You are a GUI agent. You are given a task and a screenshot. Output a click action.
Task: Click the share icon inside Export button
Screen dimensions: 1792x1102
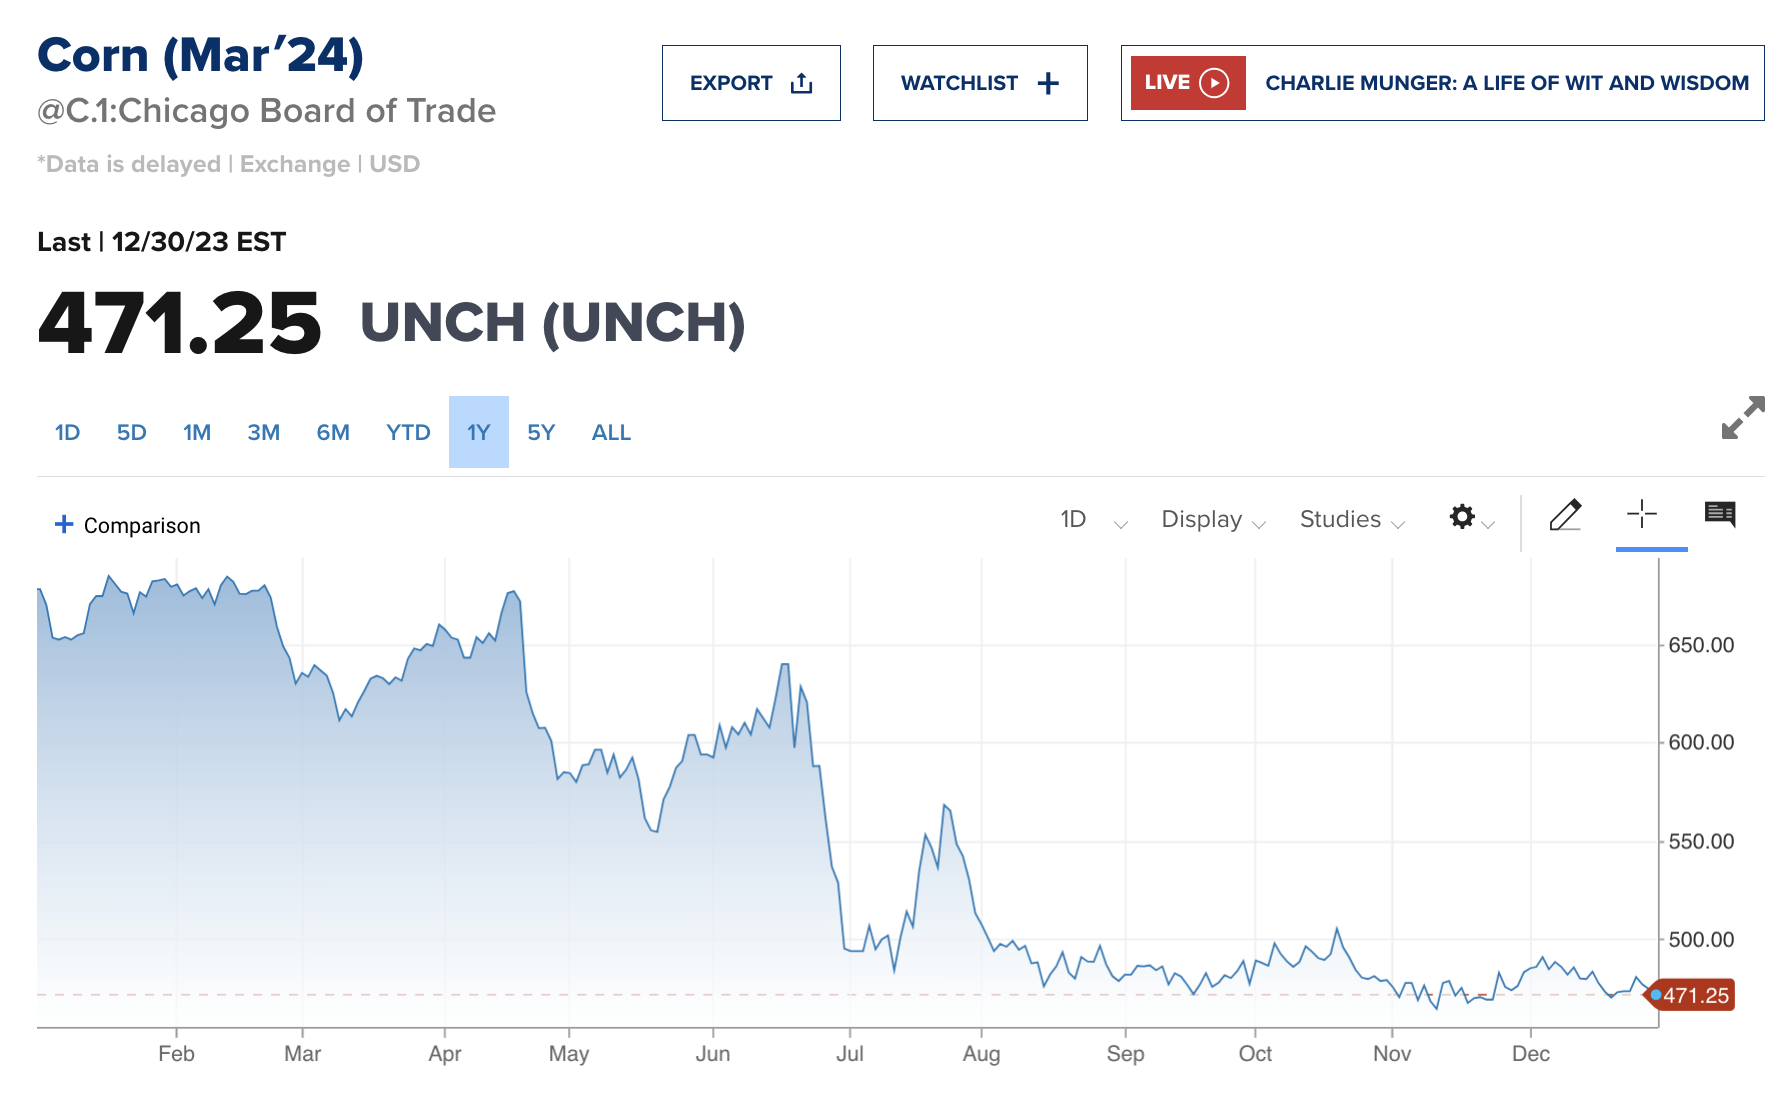pyautogui.click(x=801, y=83)
